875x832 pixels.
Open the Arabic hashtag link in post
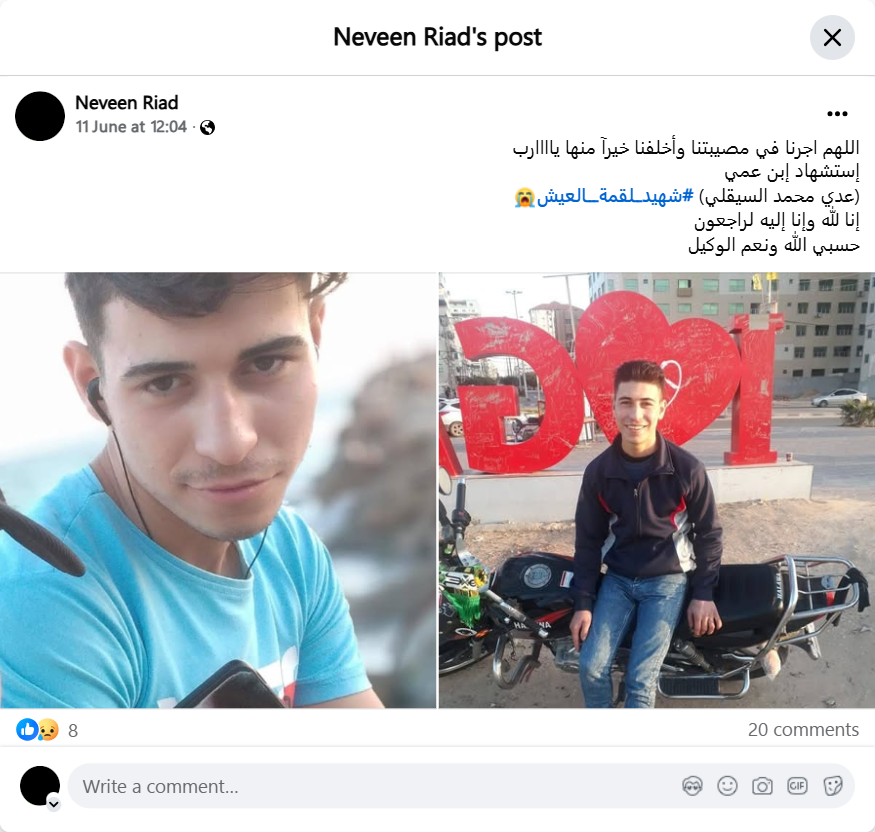click(615, 196)
